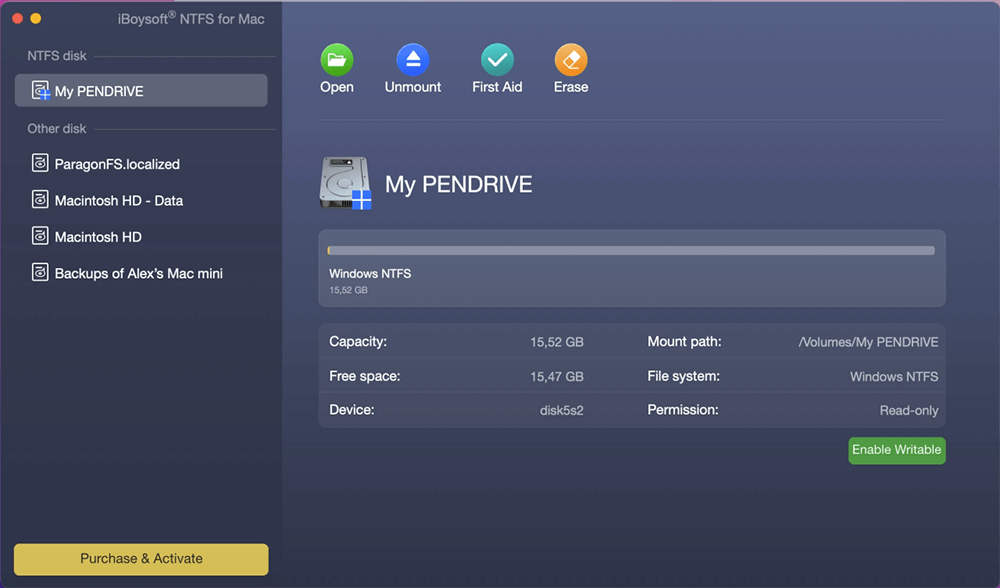Click the orange Erase icon
The image size is (1000, 588).
point(571,60)
